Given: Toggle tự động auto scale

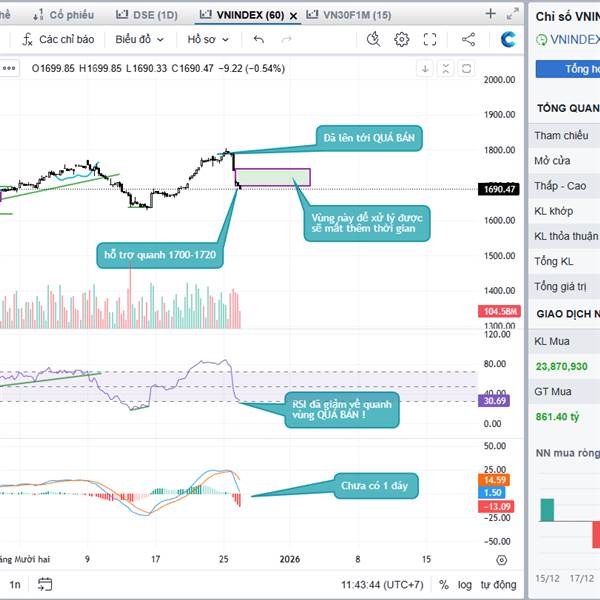Looking at the screenshot, I should coord(498,584).
